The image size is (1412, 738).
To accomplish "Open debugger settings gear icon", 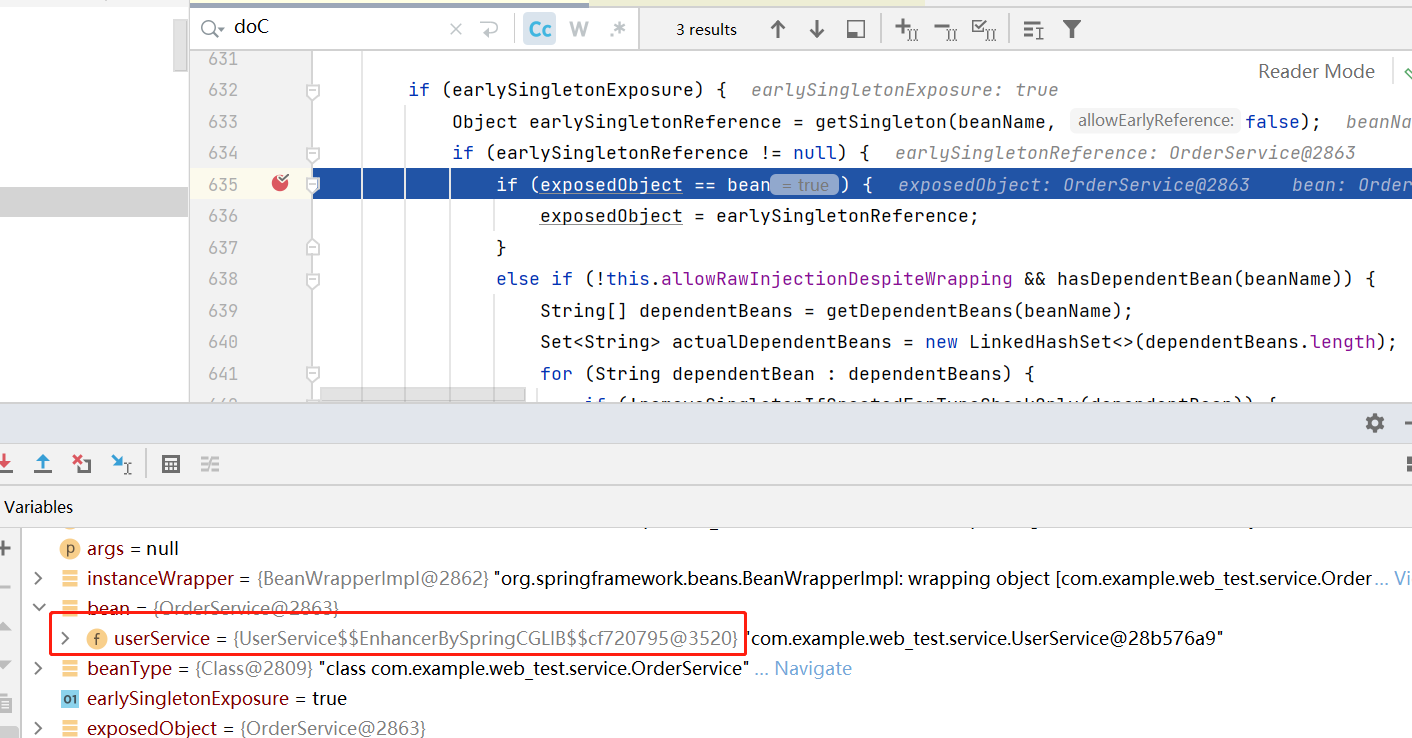I will coord(1375,423).
